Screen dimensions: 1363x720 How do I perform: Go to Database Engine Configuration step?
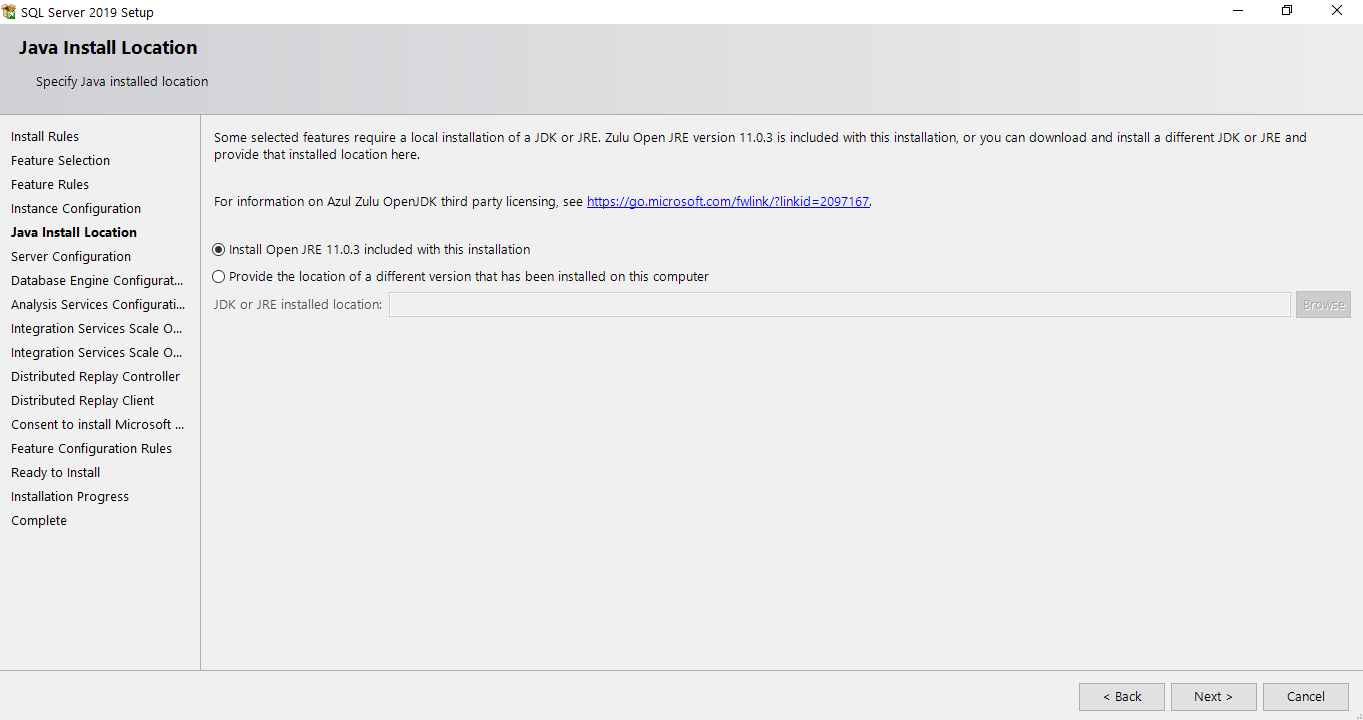click(x=97, y=281)
